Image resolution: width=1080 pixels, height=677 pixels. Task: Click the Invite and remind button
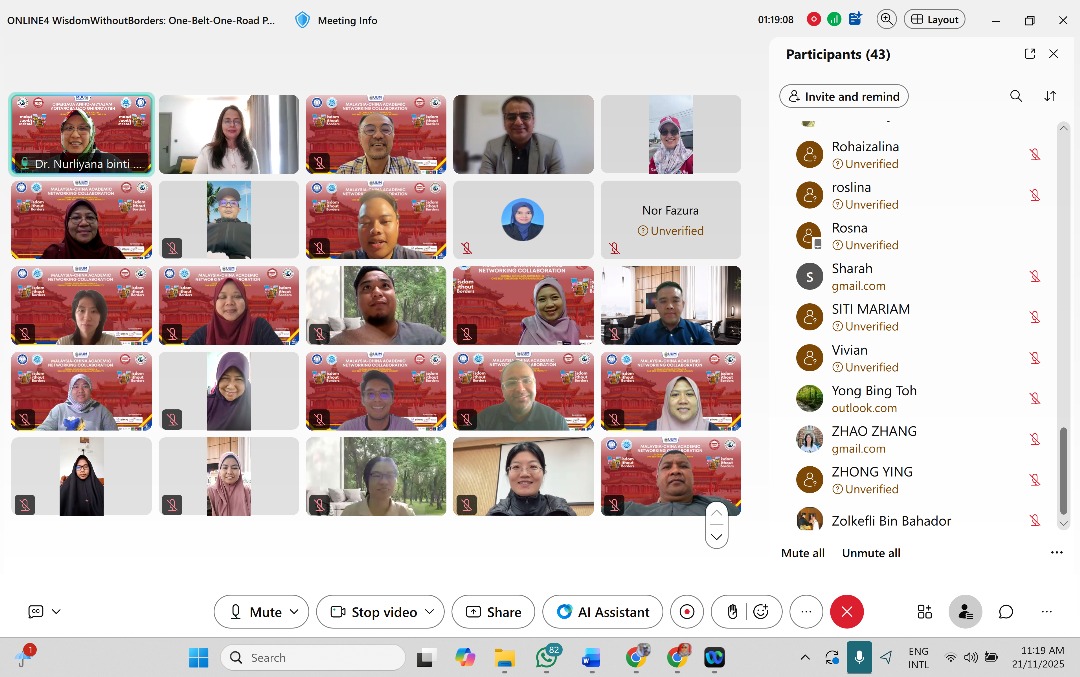pyautogui.click(x=843, y=96)
